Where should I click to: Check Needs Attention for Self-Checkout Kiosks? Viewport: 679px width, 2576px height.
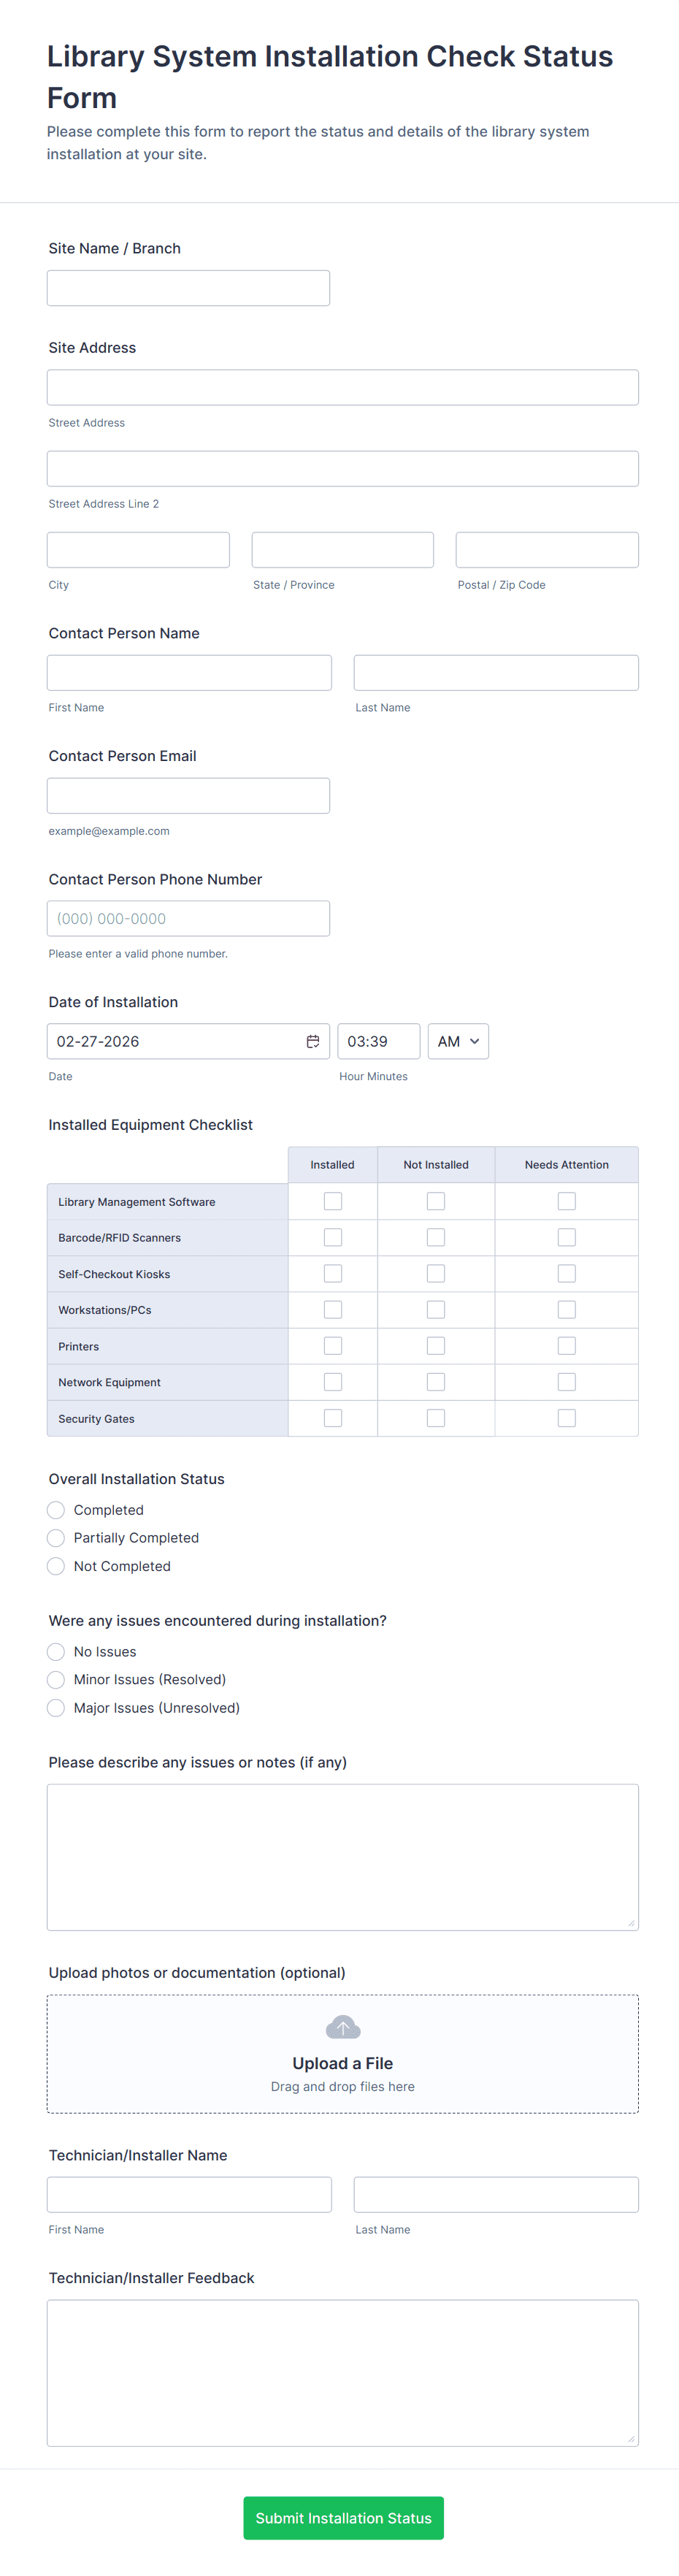pos(566,1273)
